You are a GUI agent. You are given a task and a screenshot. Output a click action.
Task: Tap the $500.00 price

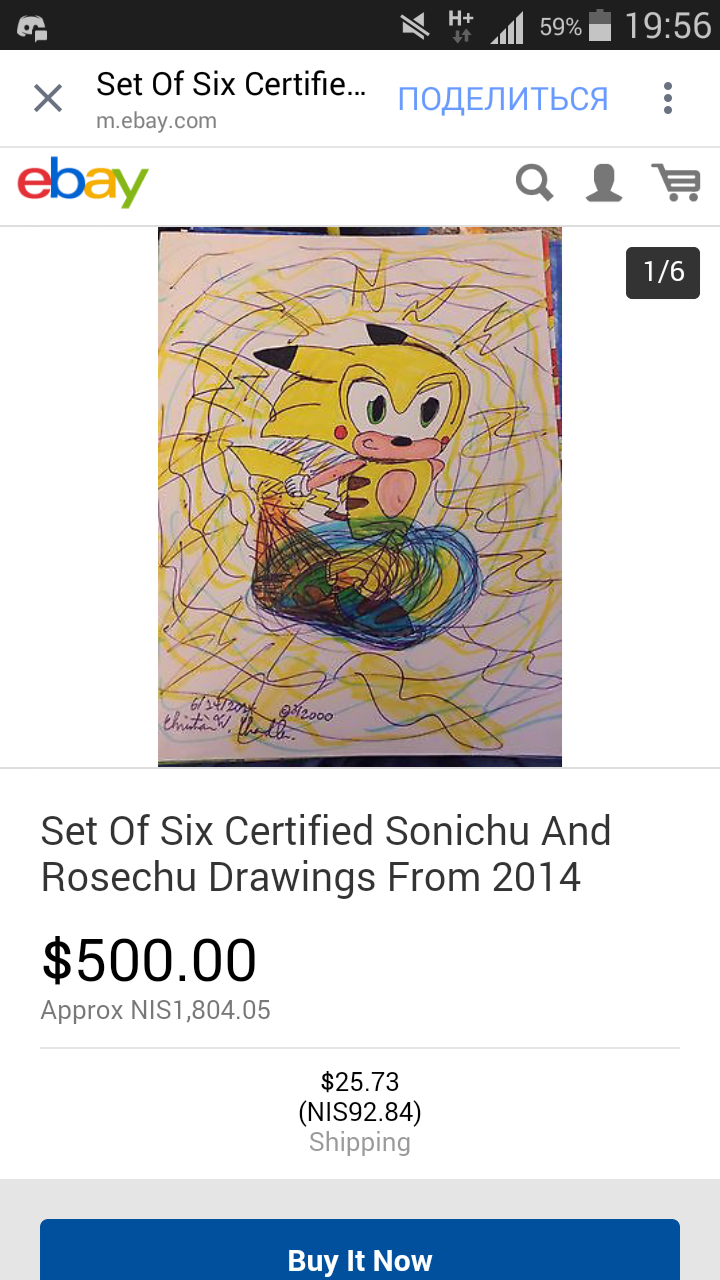(149, 960)
